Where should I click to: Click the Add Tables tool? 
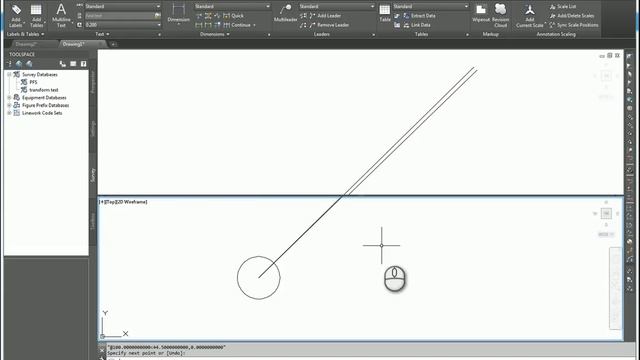tap(36, 16)
